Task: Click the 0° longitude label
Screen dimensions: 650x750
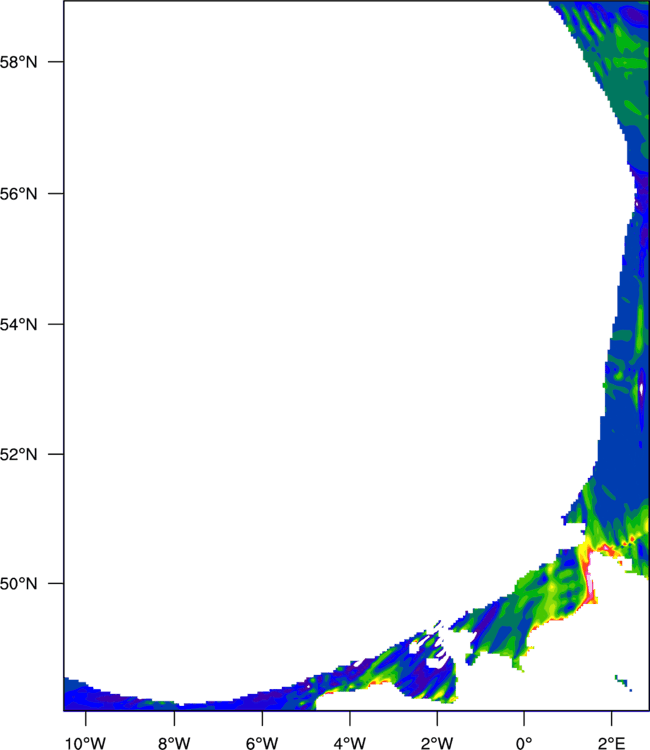Action: coord(524,743)
